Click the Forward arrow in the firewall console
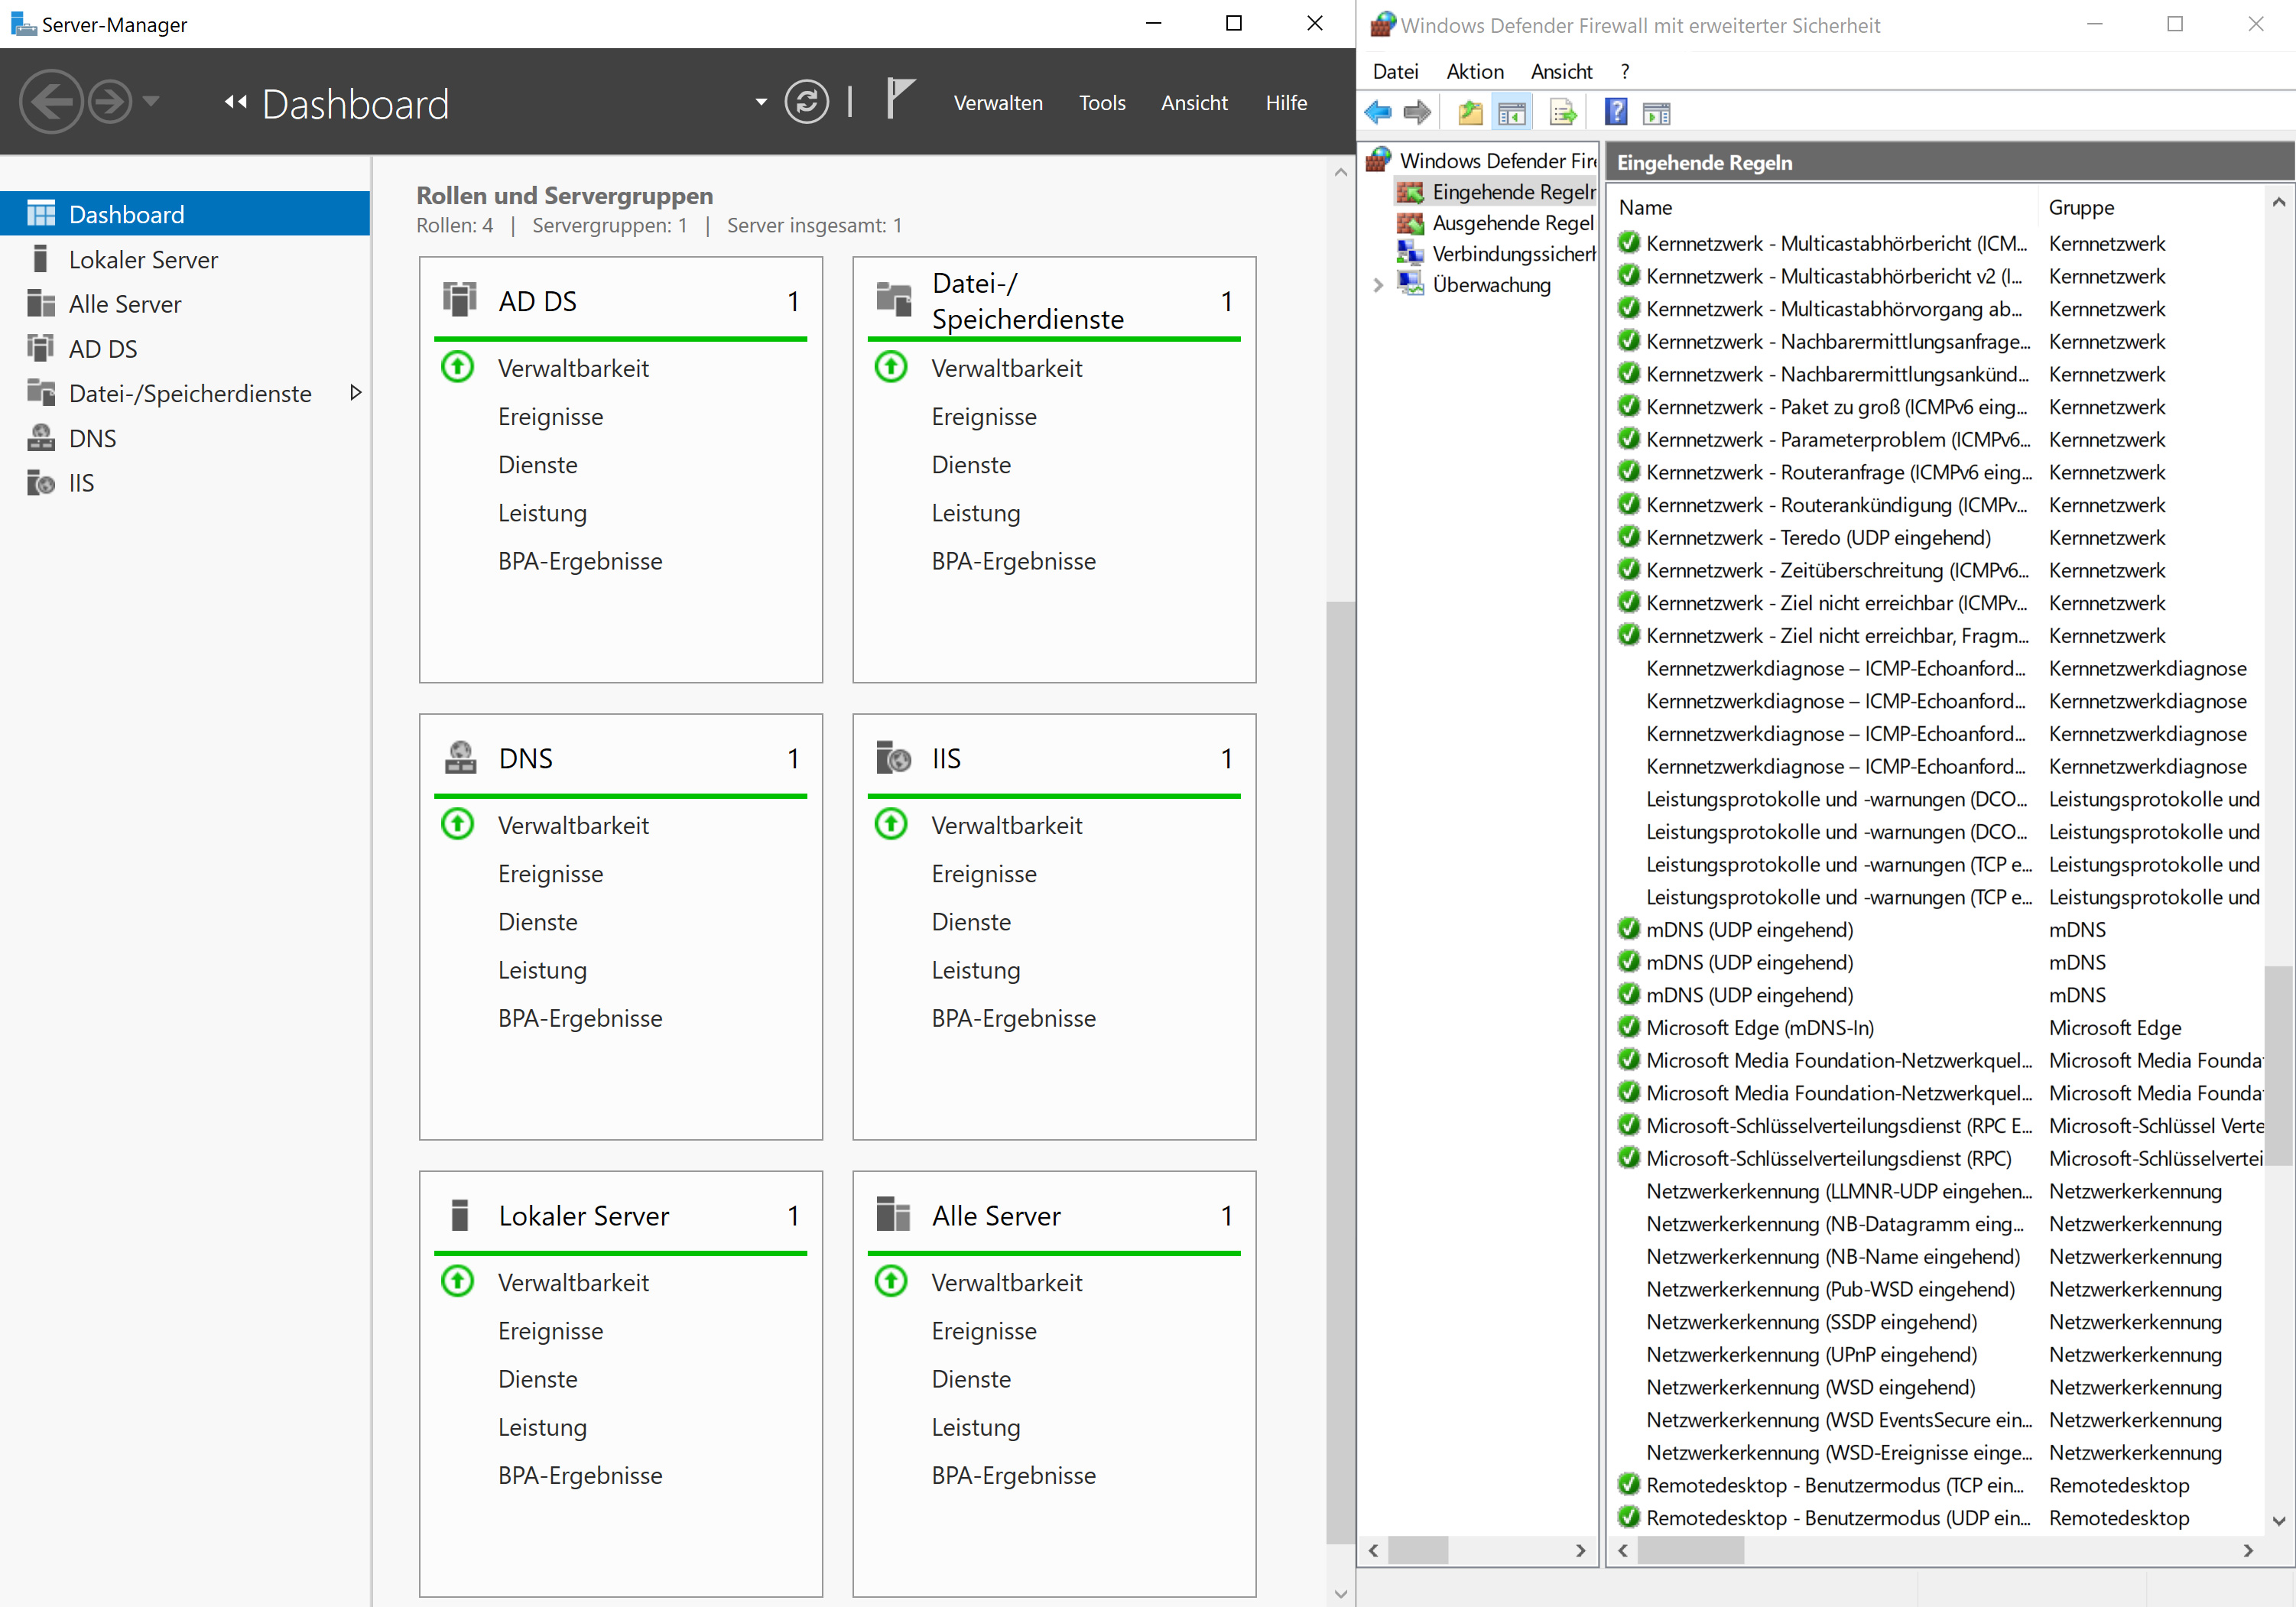Screen dimensions: 2296x1607 (x=1417, y=112)
